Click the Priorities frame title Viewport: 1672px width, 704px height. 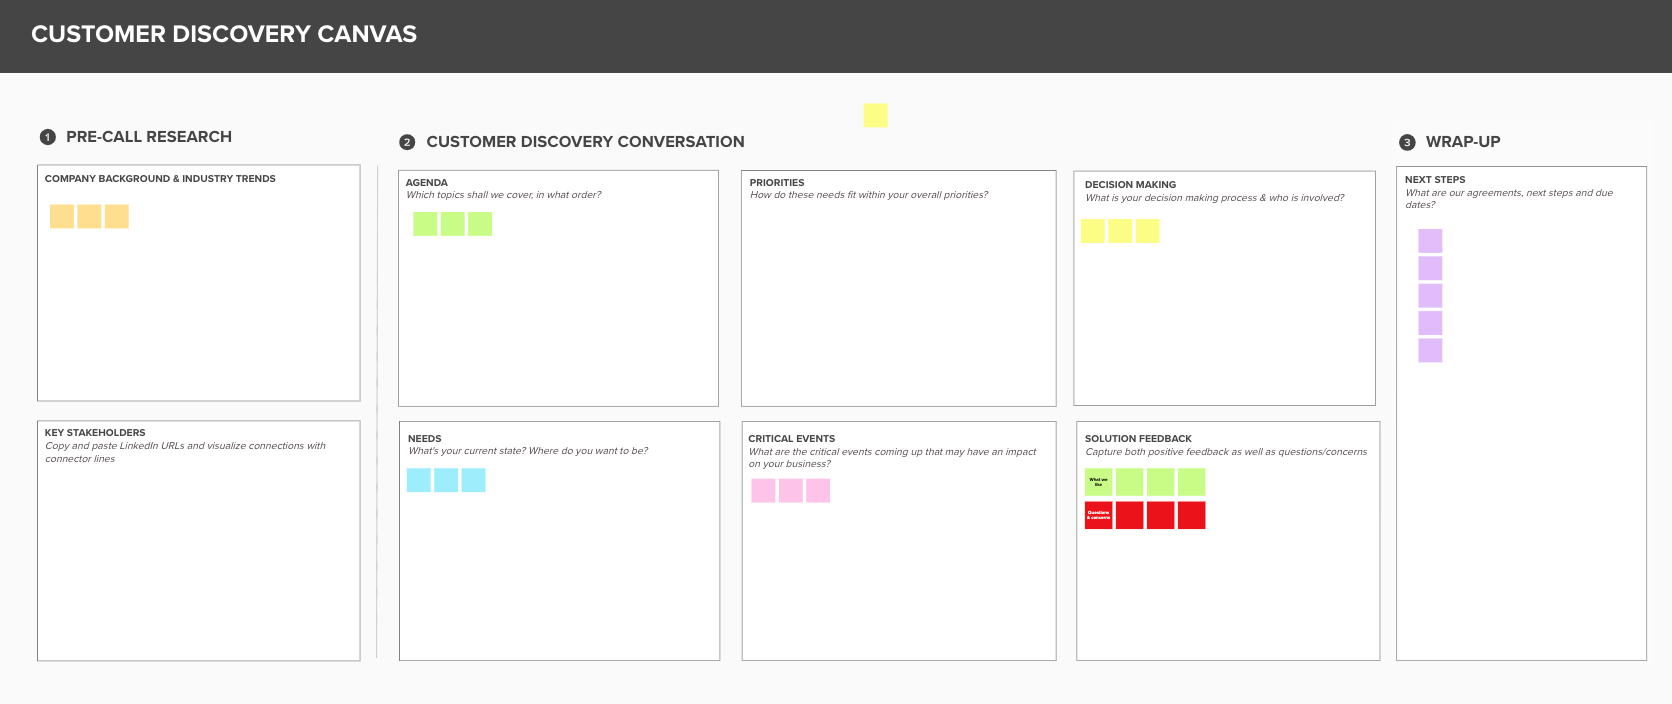point(777,183)
